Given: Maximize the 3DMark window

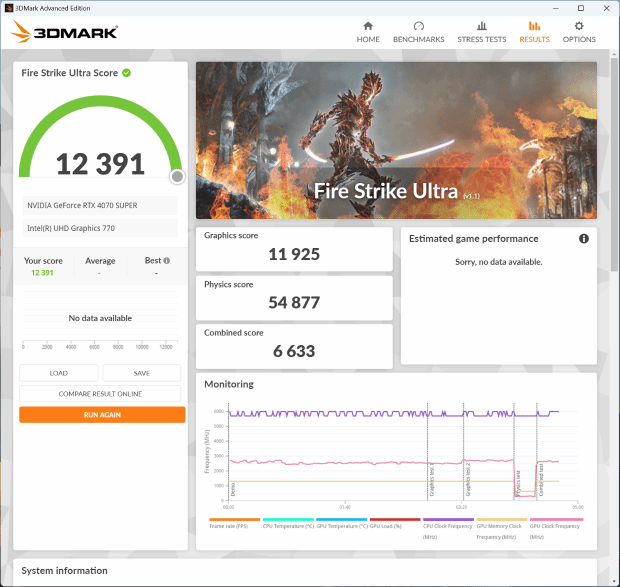Looking at the screenshot, I should click(x=581, y=8).
